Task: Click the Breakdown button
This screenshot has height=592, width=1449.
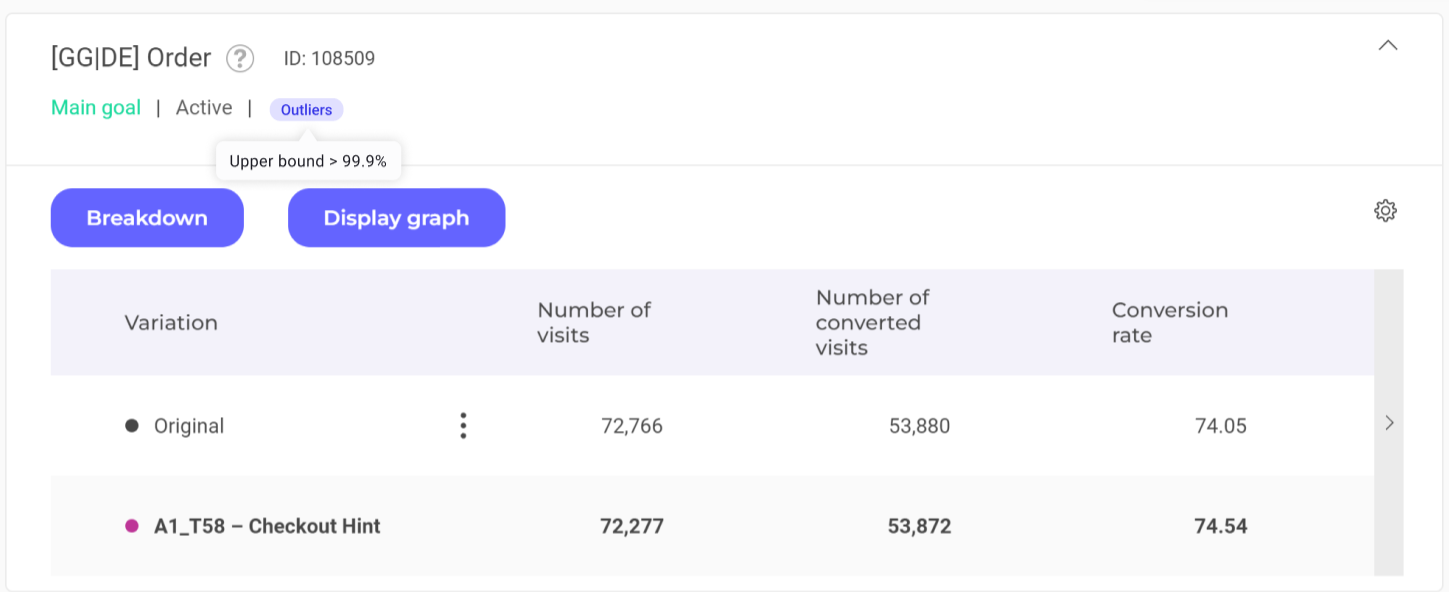Action: 147,218
